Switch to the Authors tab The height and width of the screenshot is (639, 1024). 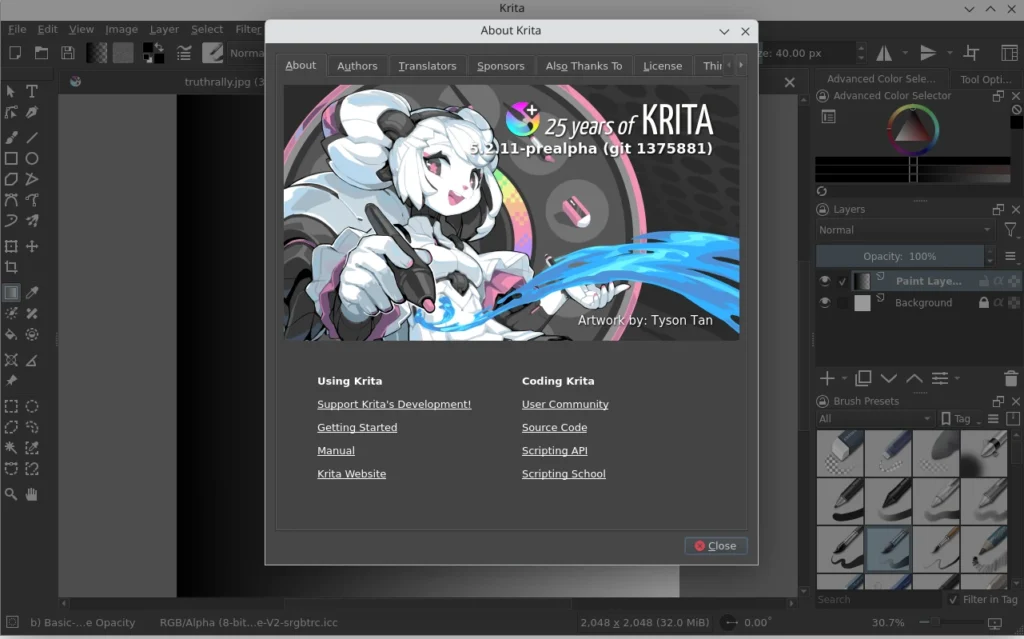pos(357,66)
